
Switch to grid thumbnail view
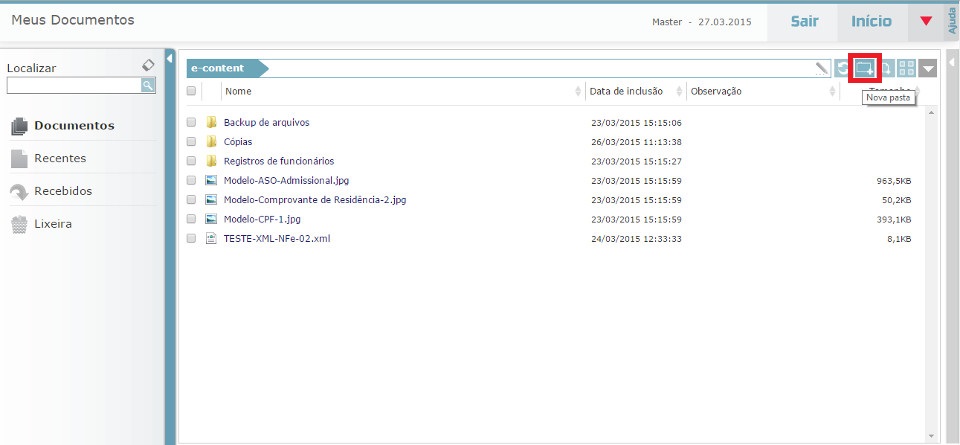[907, 69]
